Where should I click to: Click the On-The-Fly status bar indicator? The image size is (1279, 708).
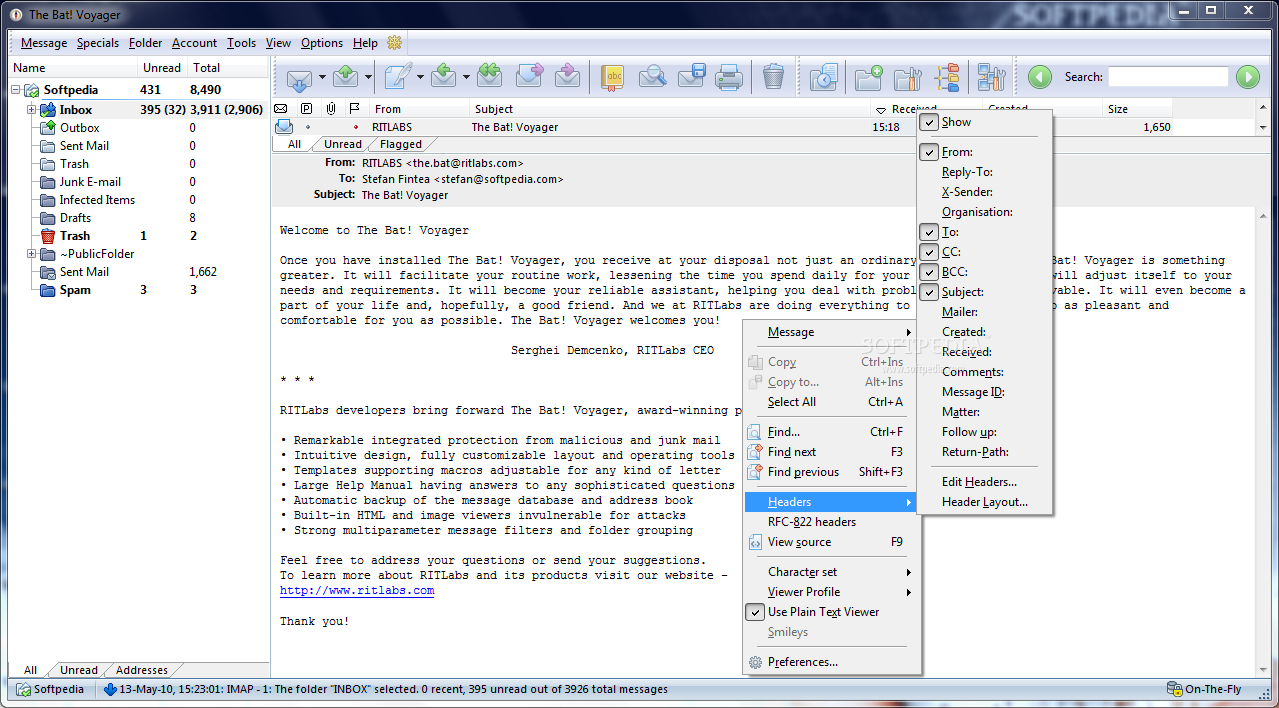pyautogui.click(x=1204, y=689)
